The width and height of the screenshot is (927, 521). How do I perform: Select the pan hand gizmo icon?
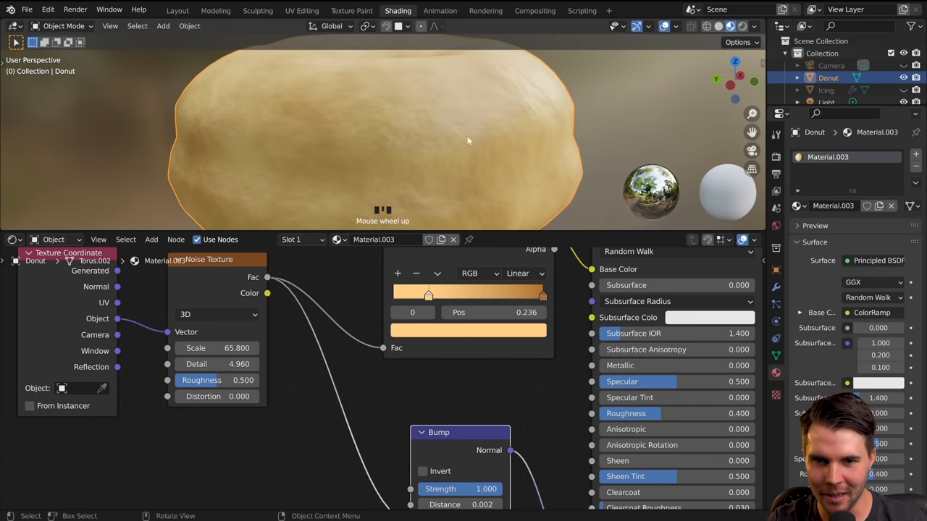752,132
